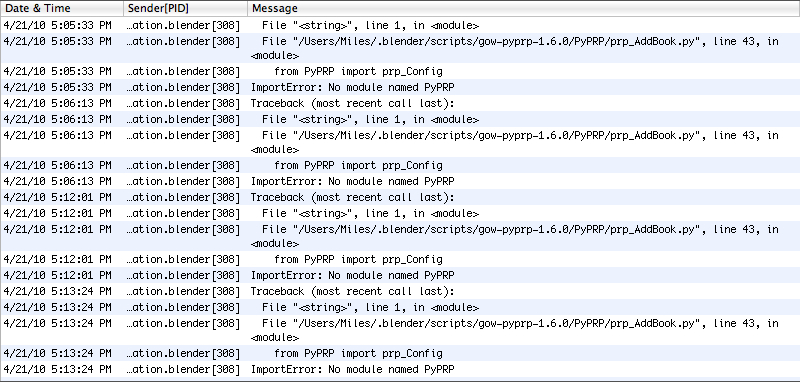Select the 5:06:13 prp_AddBook.py file path message

point(515,142)
